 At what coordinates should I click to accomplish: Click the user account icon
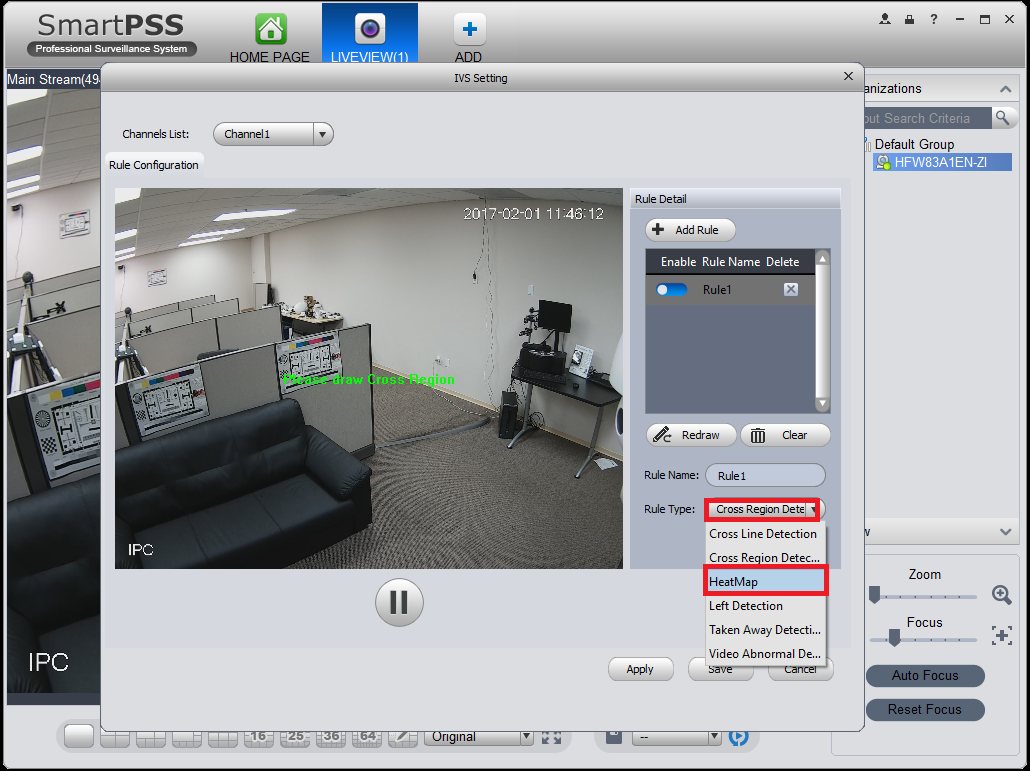885,19
